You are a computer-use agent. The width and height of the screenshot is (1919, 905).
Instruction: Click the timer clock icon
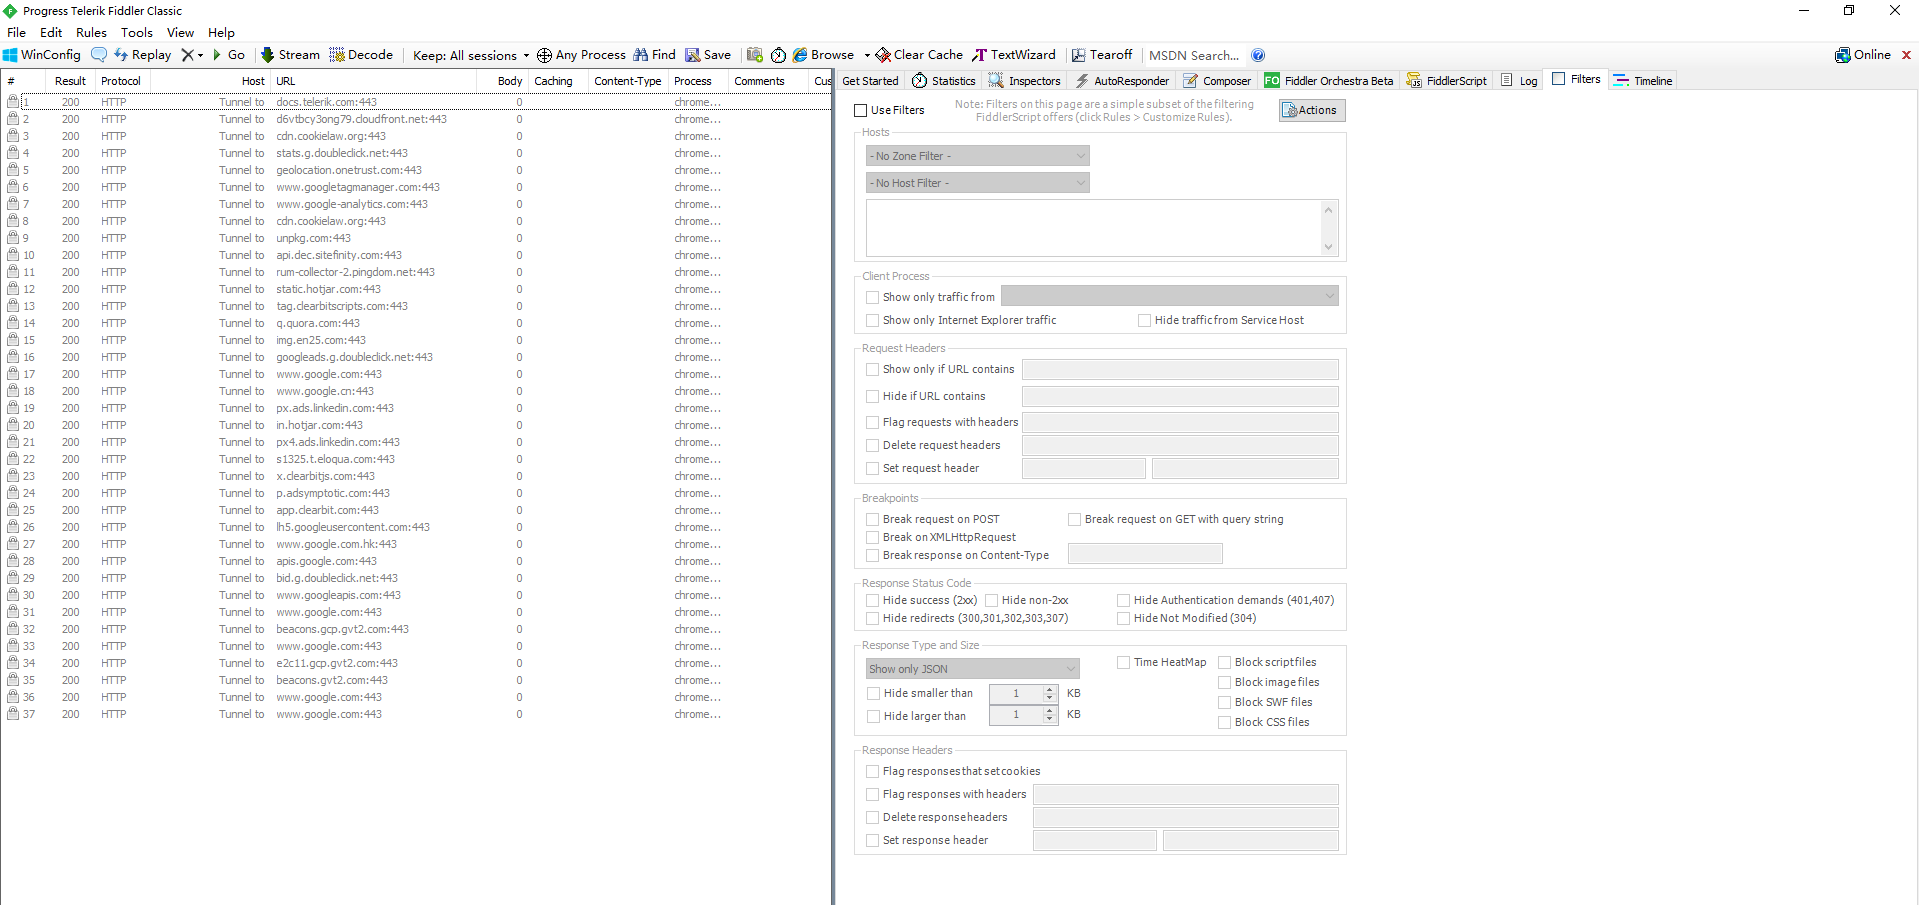click(778, 55)
